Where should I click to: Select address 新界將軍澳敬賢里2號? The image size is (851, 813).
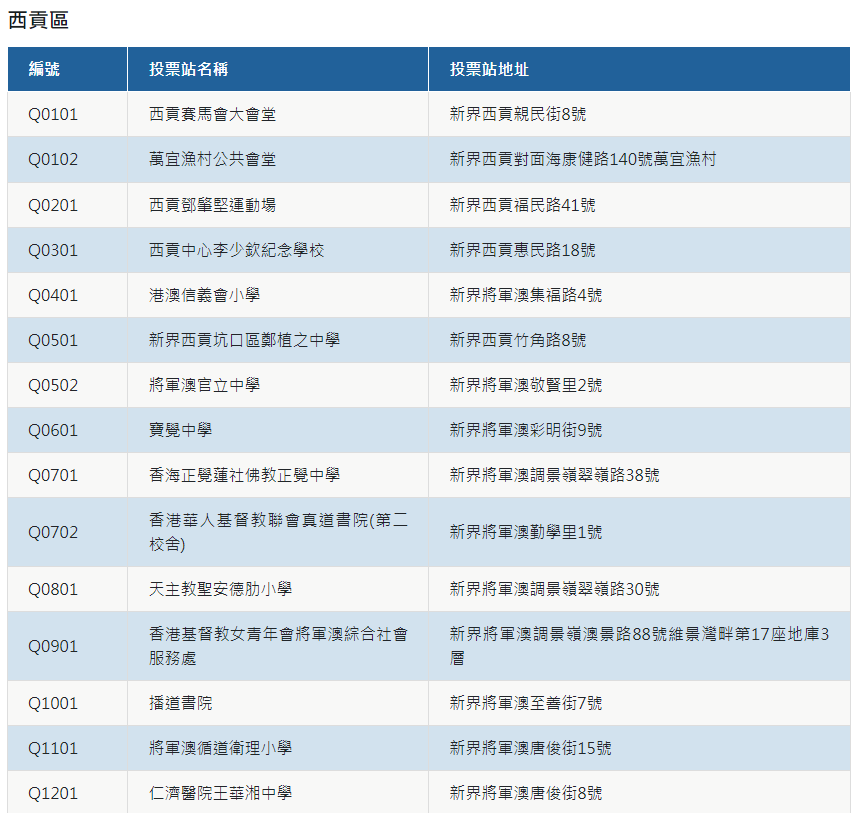526,385
